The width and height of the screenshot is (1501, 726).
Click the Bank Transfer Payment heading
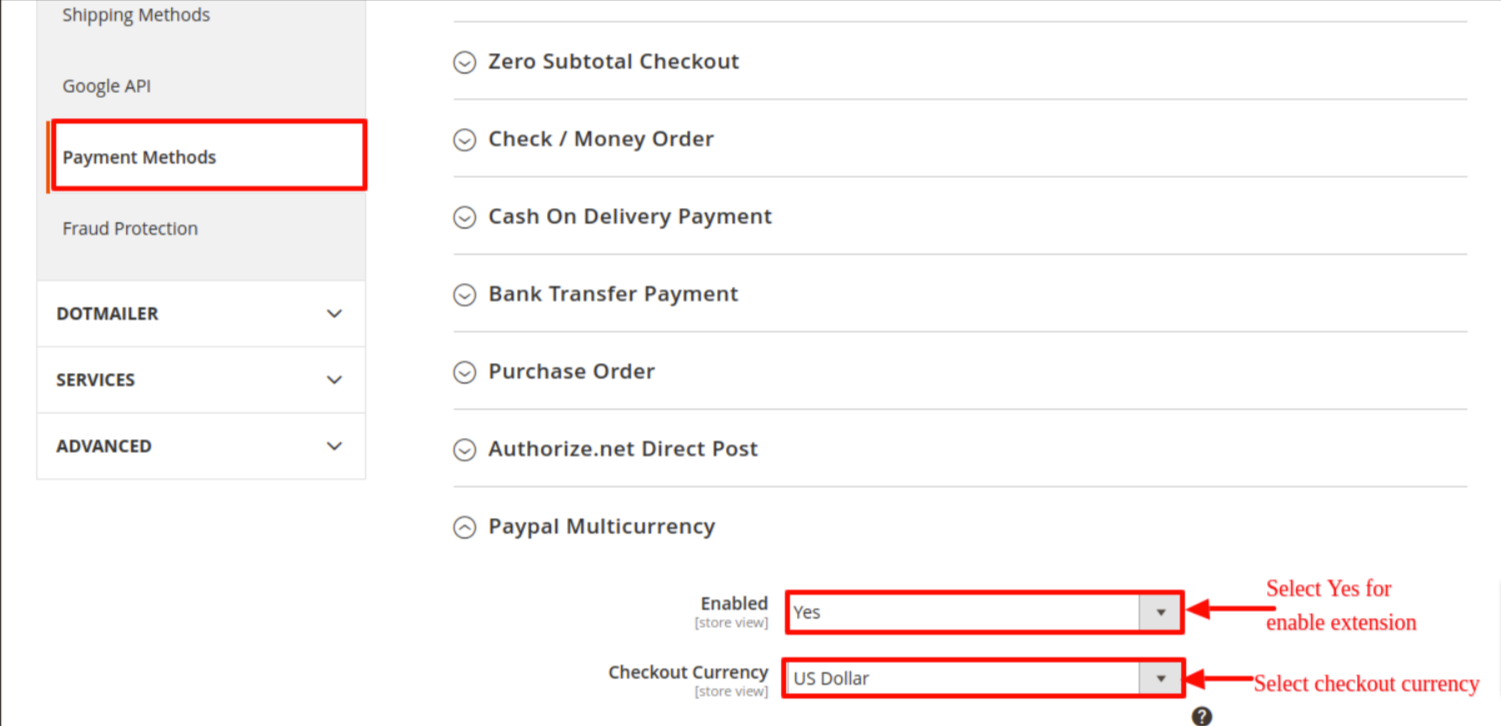[613, 294]
